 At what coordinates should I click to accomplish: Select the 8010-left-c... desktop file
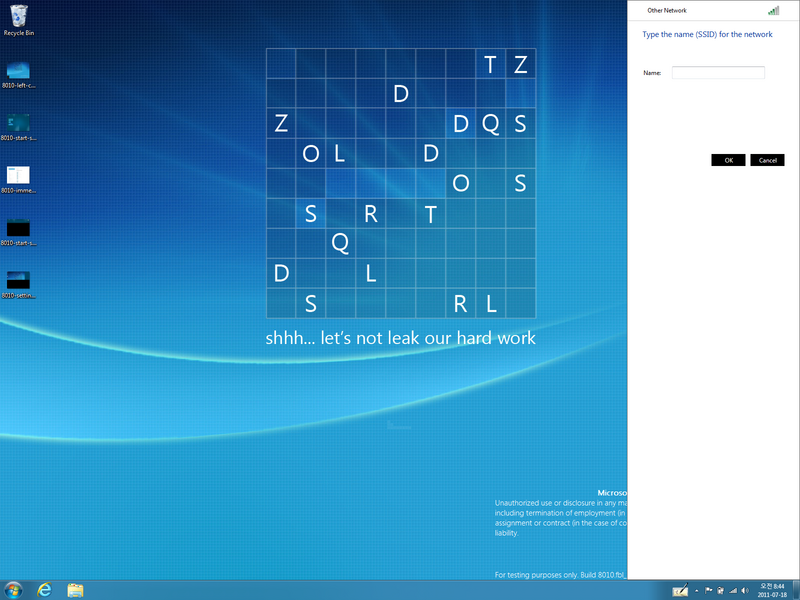tap(18, 75)
